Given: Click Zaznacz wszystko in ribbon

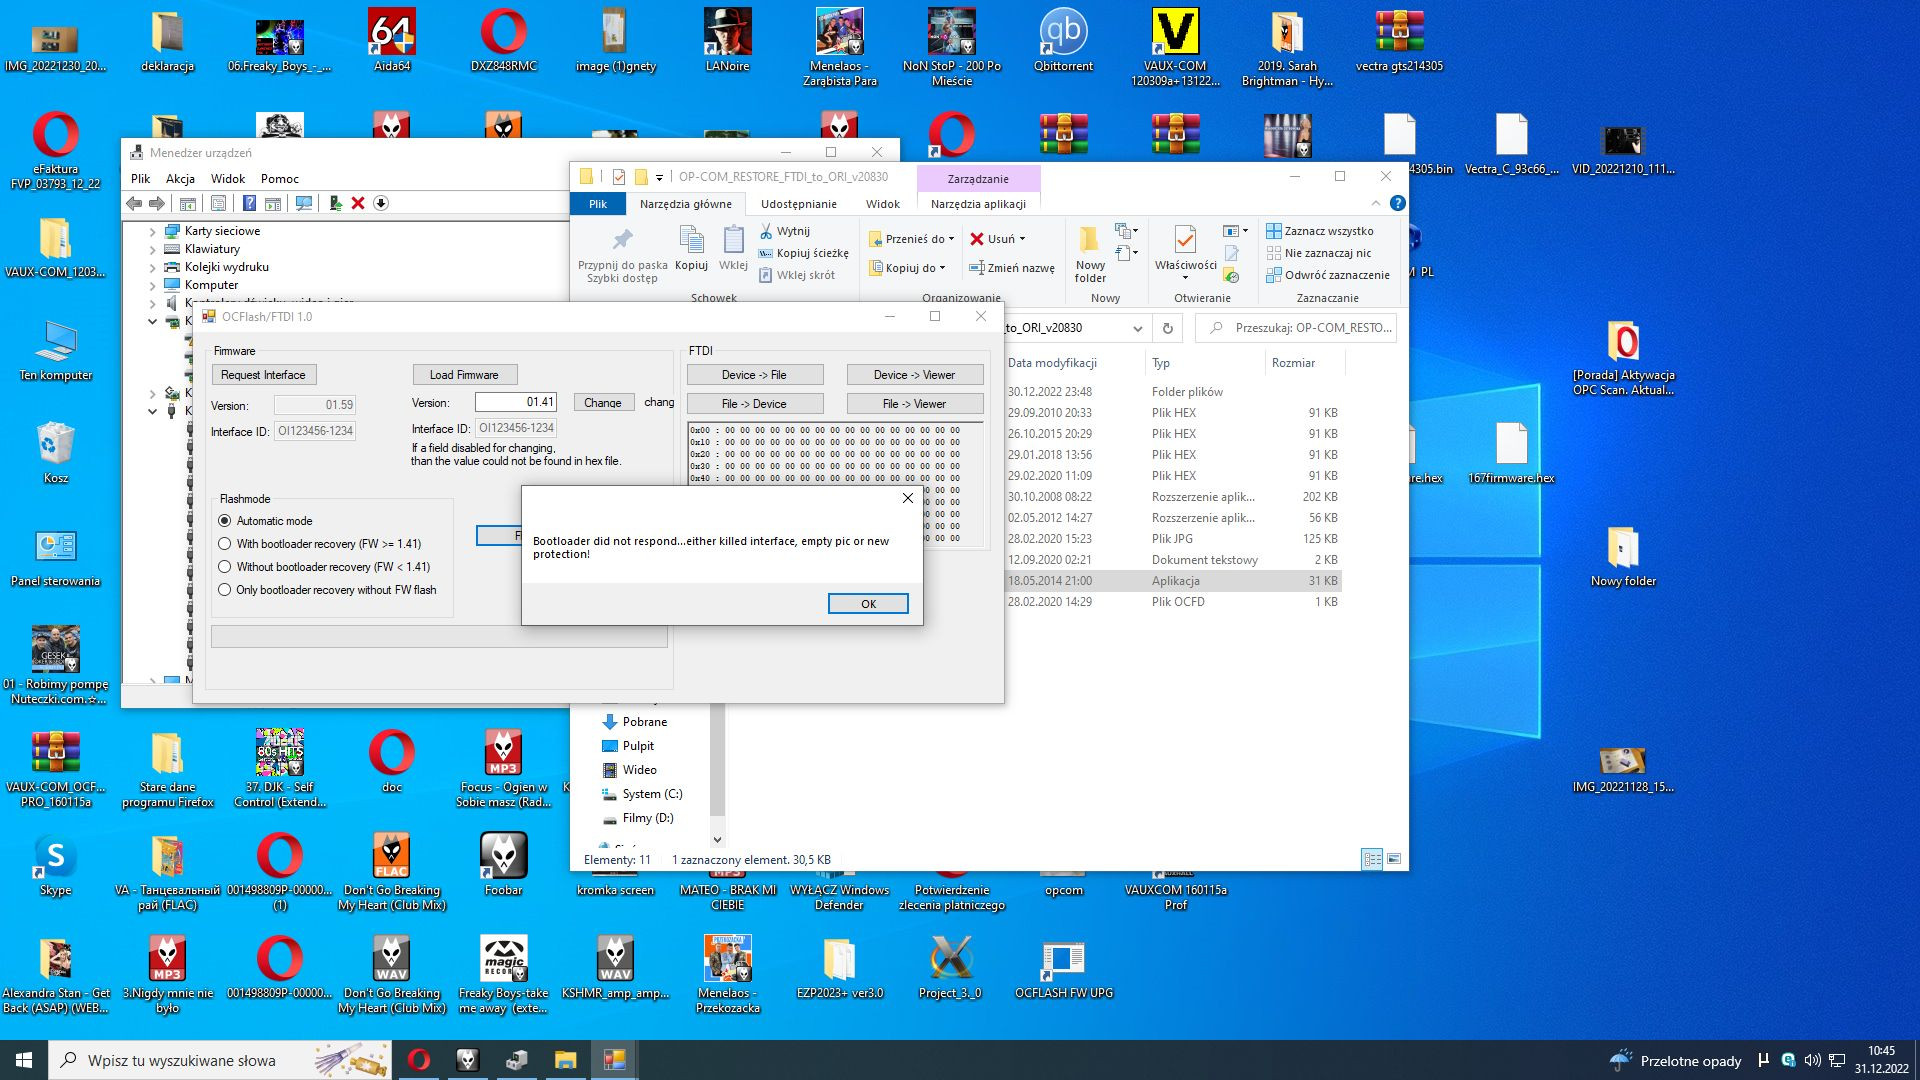Looking at the screenshot, I should pos(1320,231).
